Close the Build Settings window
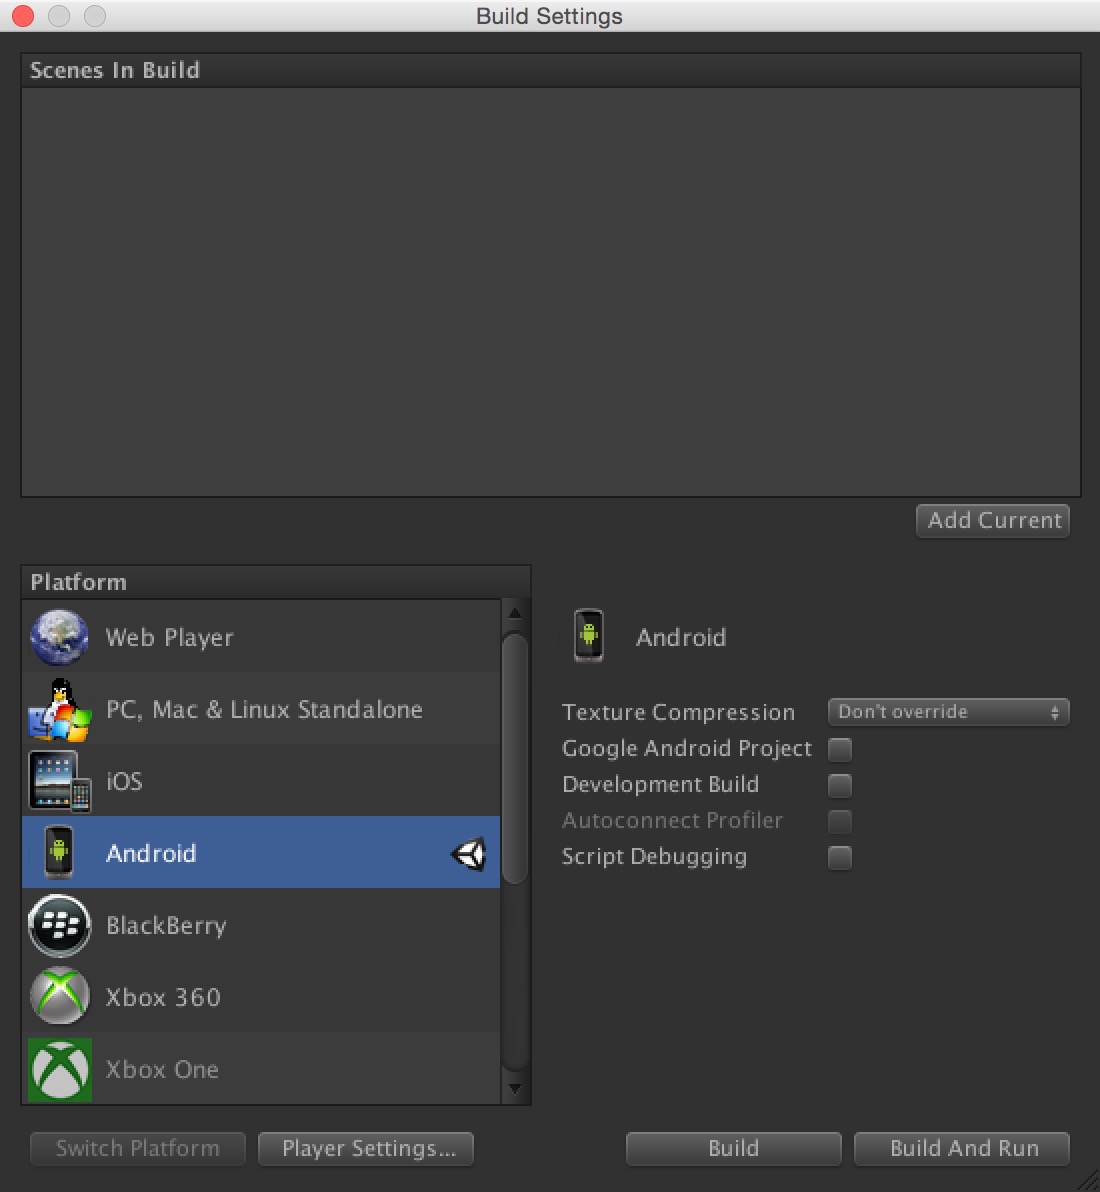The width and height of the screenshot is (1100, 1192). click(23, 15)
